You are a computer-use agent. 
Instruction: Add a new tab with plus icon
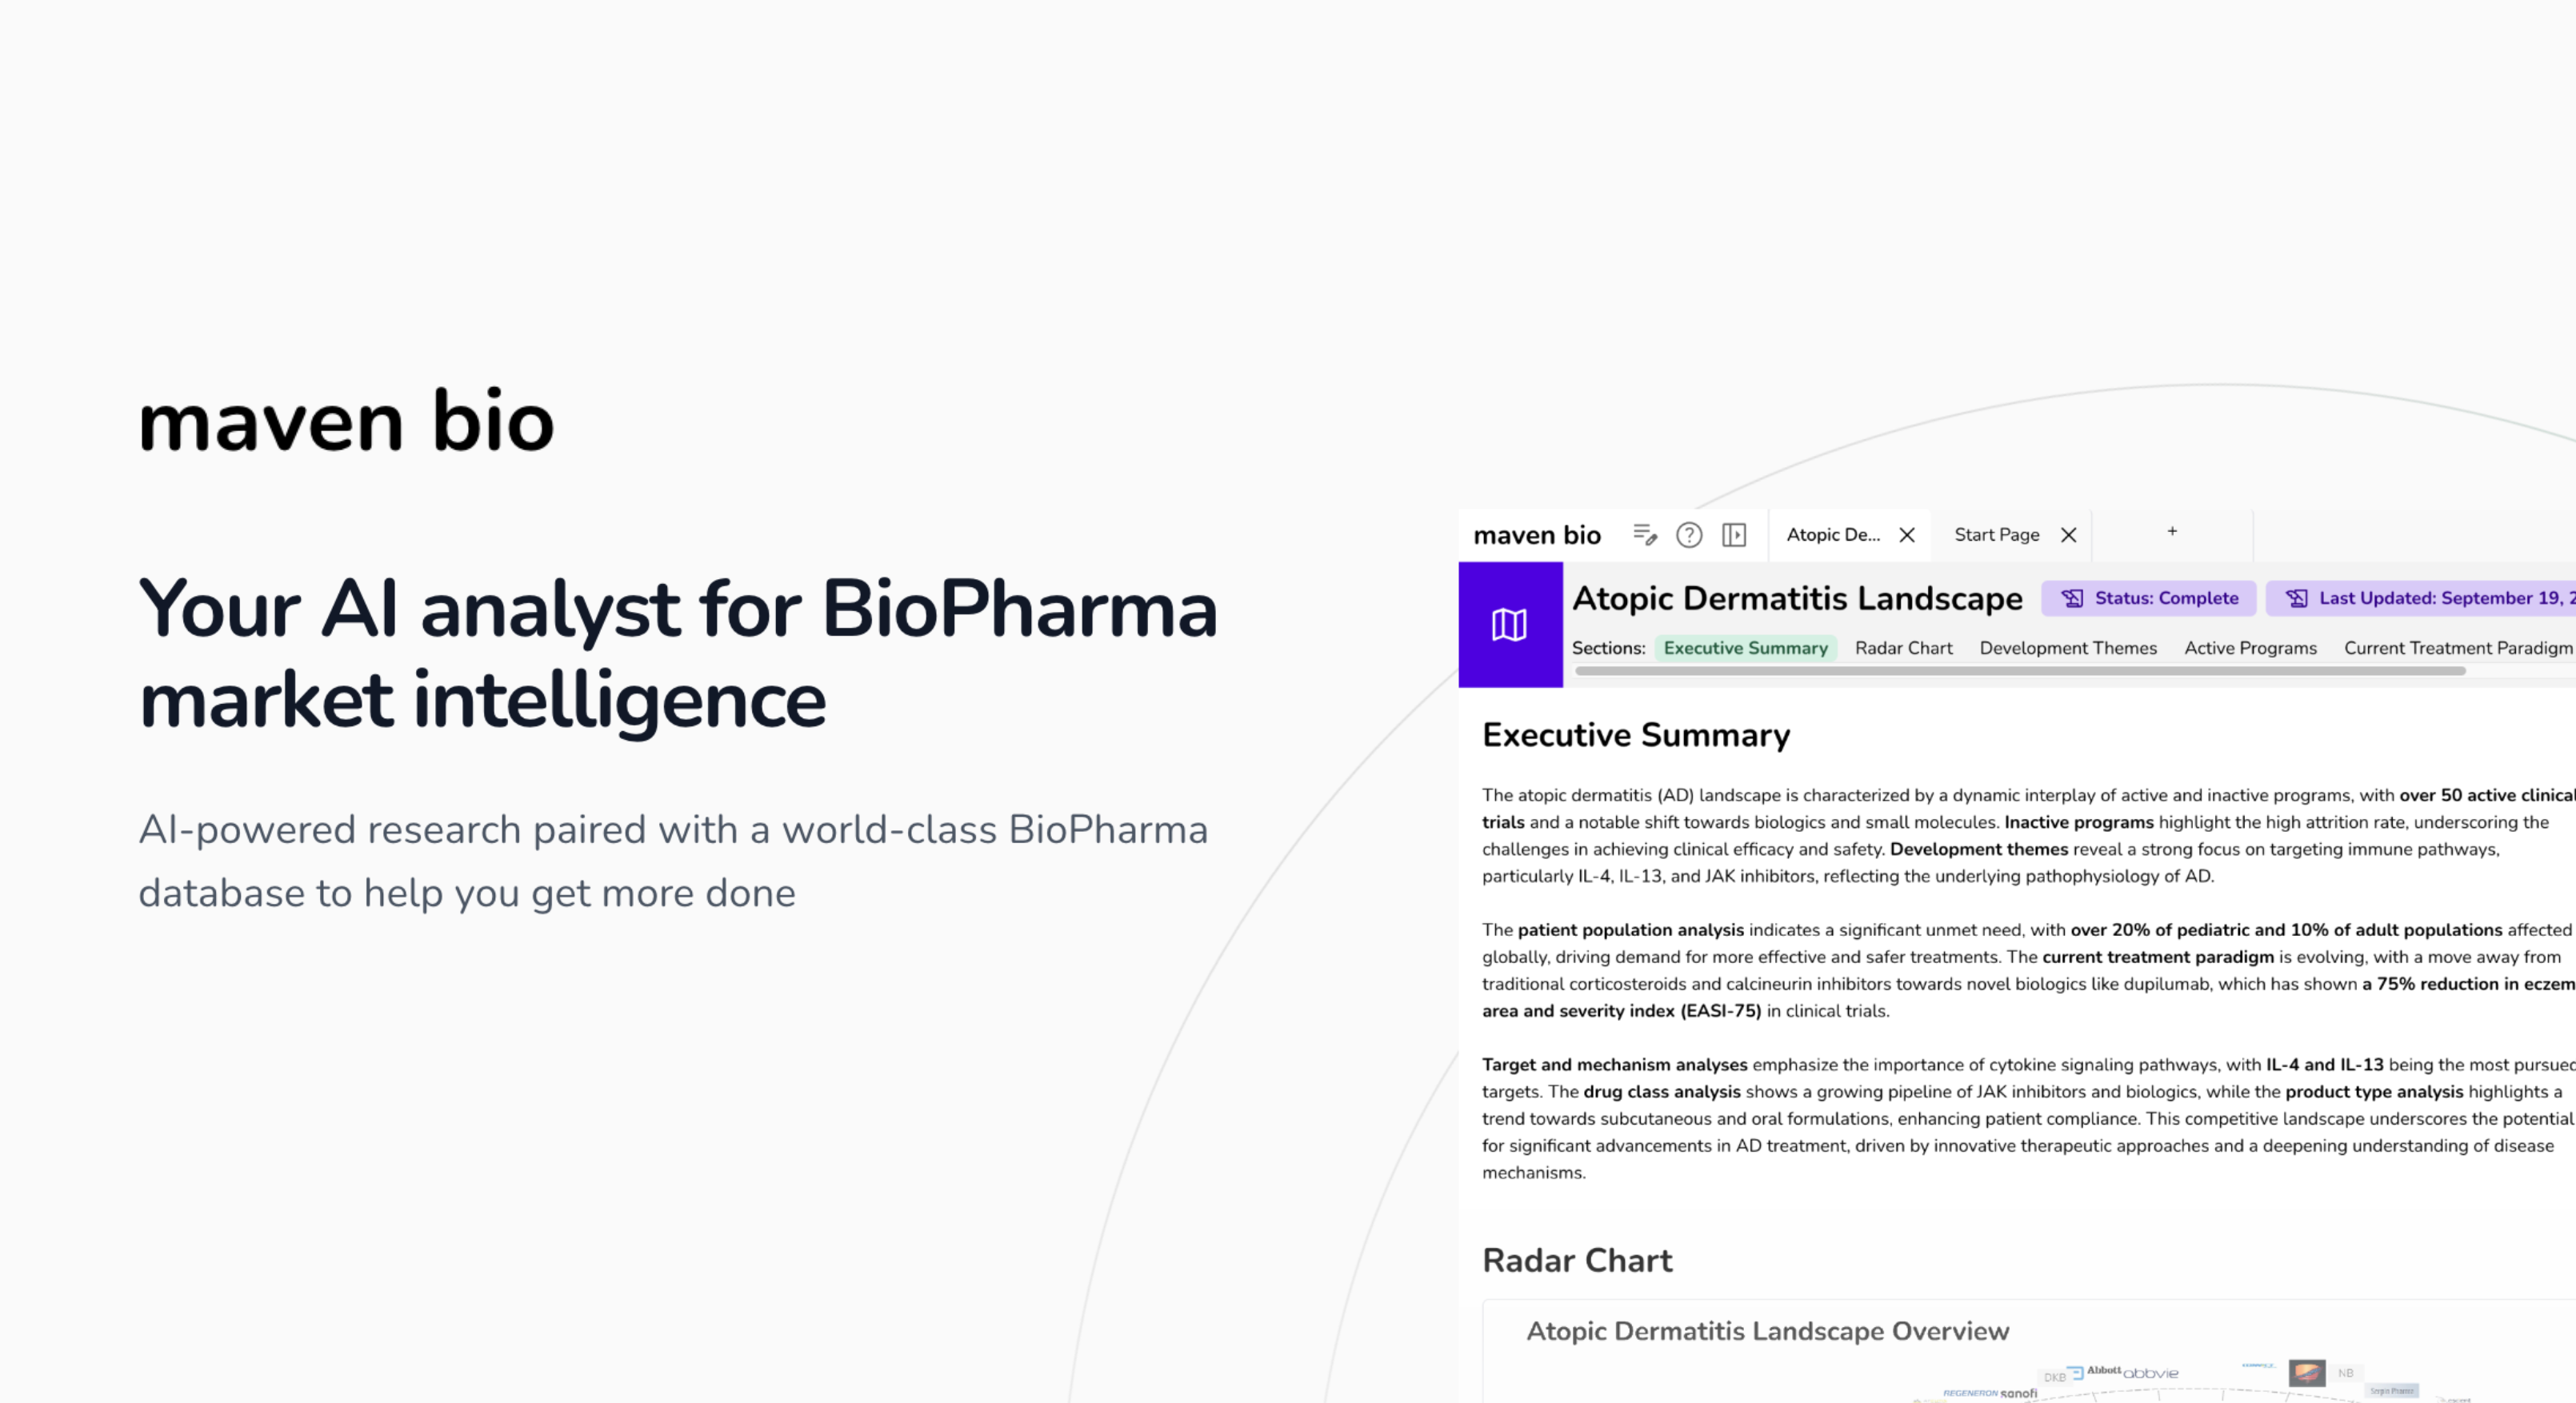[x=2172, y=531]
